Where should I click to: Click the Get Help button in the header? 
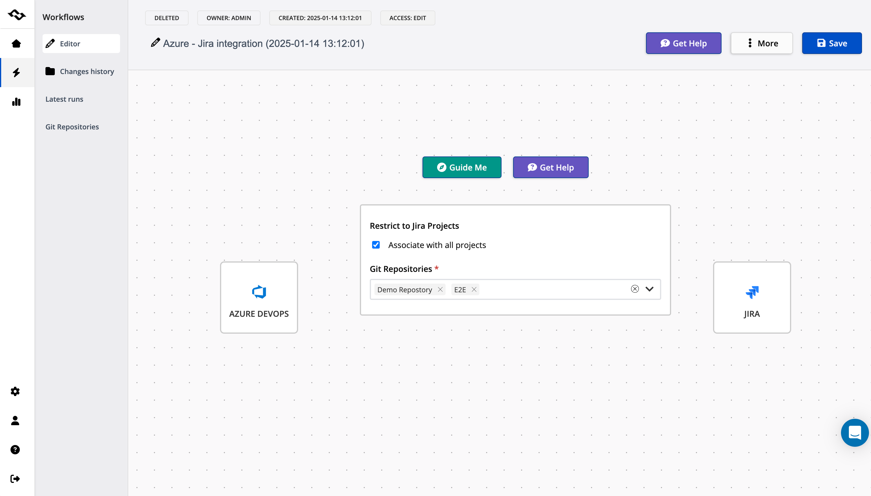click(x=683, y=43)
